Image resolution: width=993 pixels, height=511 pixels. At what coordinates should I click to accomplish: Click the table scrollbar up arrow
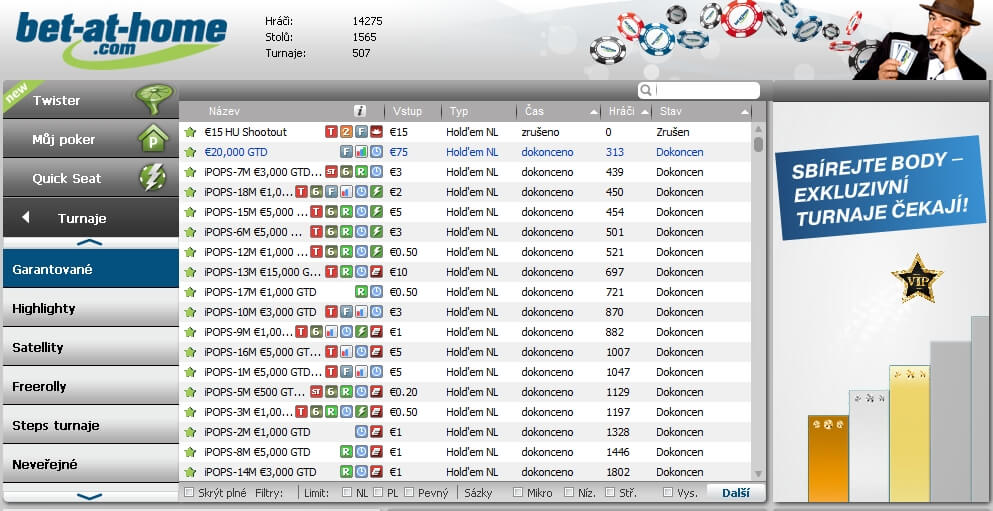[758, 129]
